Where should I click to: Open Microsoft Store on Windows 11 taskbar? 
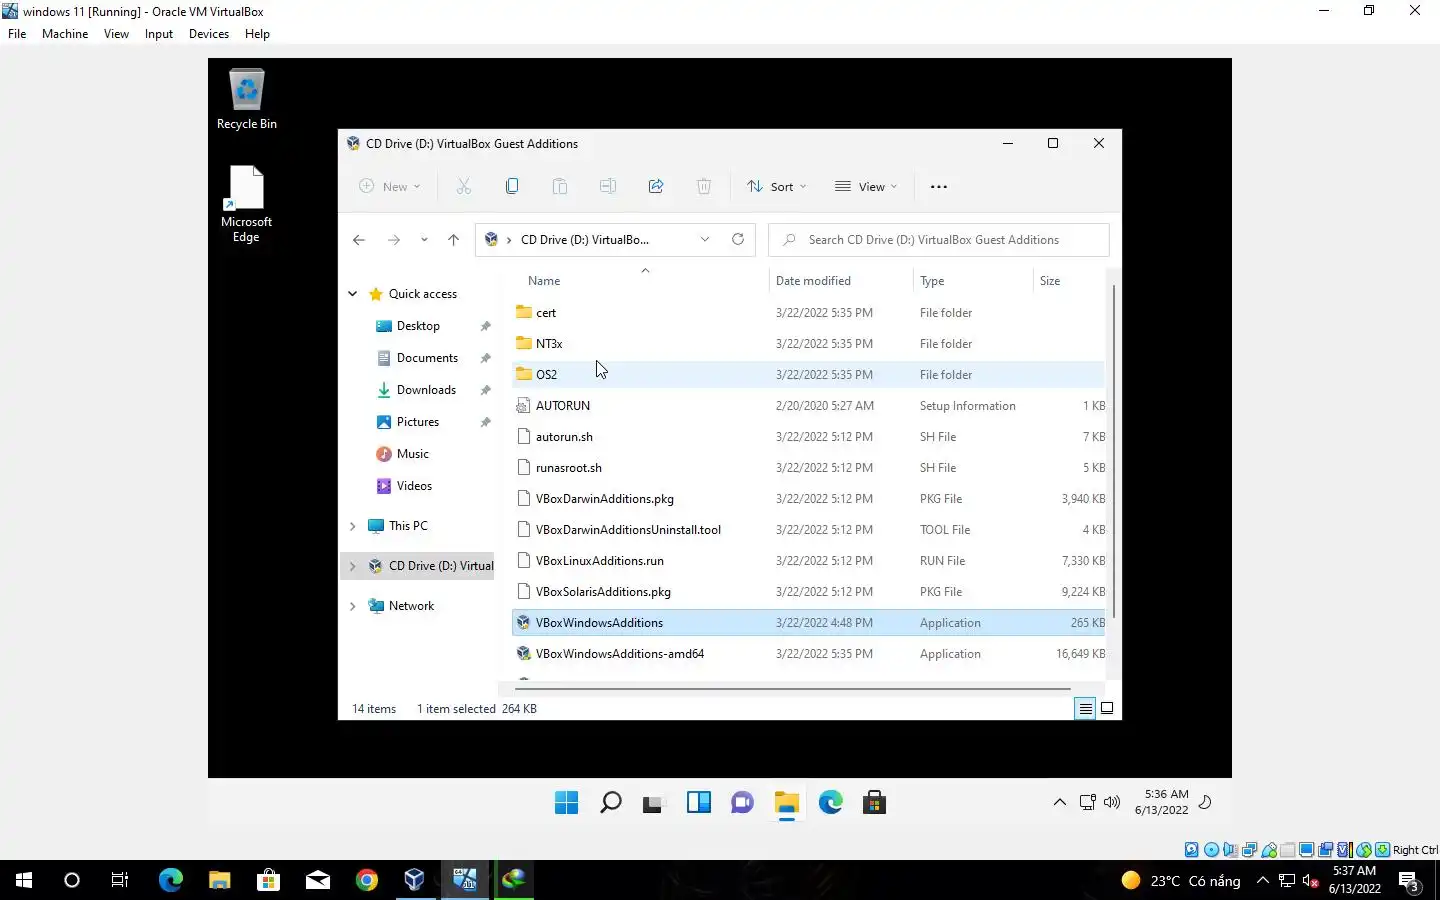pyautogui.click(x=874, y=802)
